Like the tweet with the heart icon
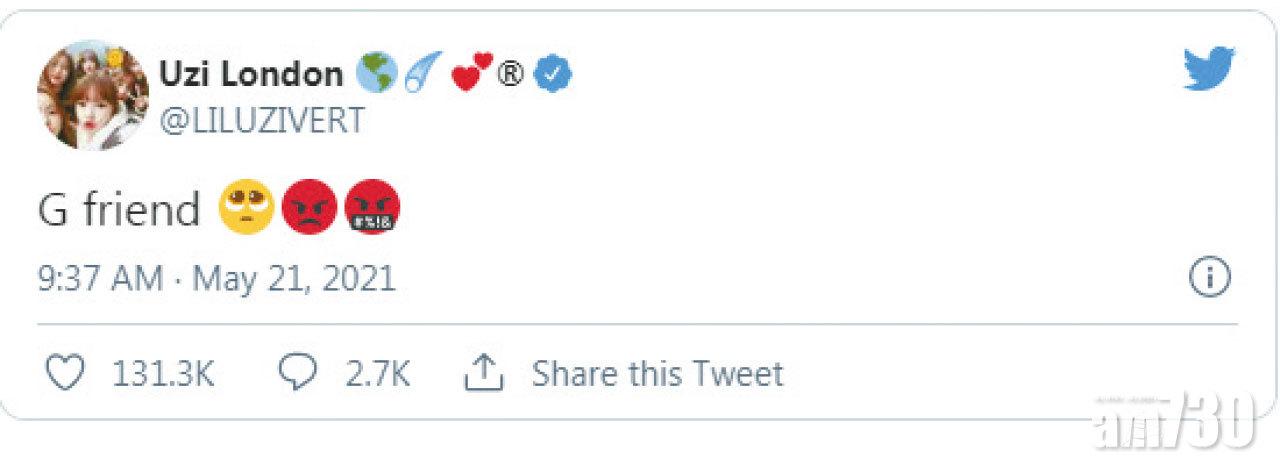Screen dimensions: 1280x470 point(65,374)
